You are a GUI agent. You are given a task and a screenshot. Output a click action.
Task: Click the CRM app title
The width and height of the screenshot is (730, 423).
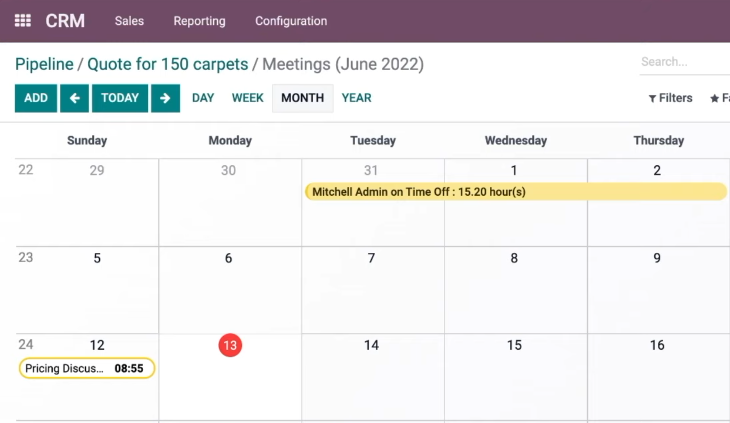tap(65, 21)
